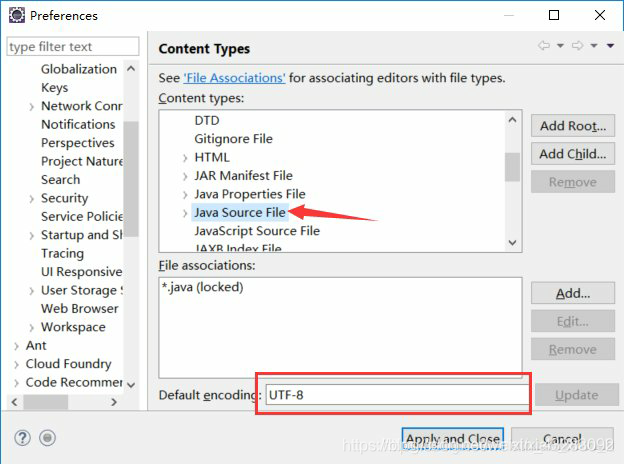Expand the Java Source File node
Viewport: 624px width, 464px height.
pyautogui.click(x=185, y=213)
